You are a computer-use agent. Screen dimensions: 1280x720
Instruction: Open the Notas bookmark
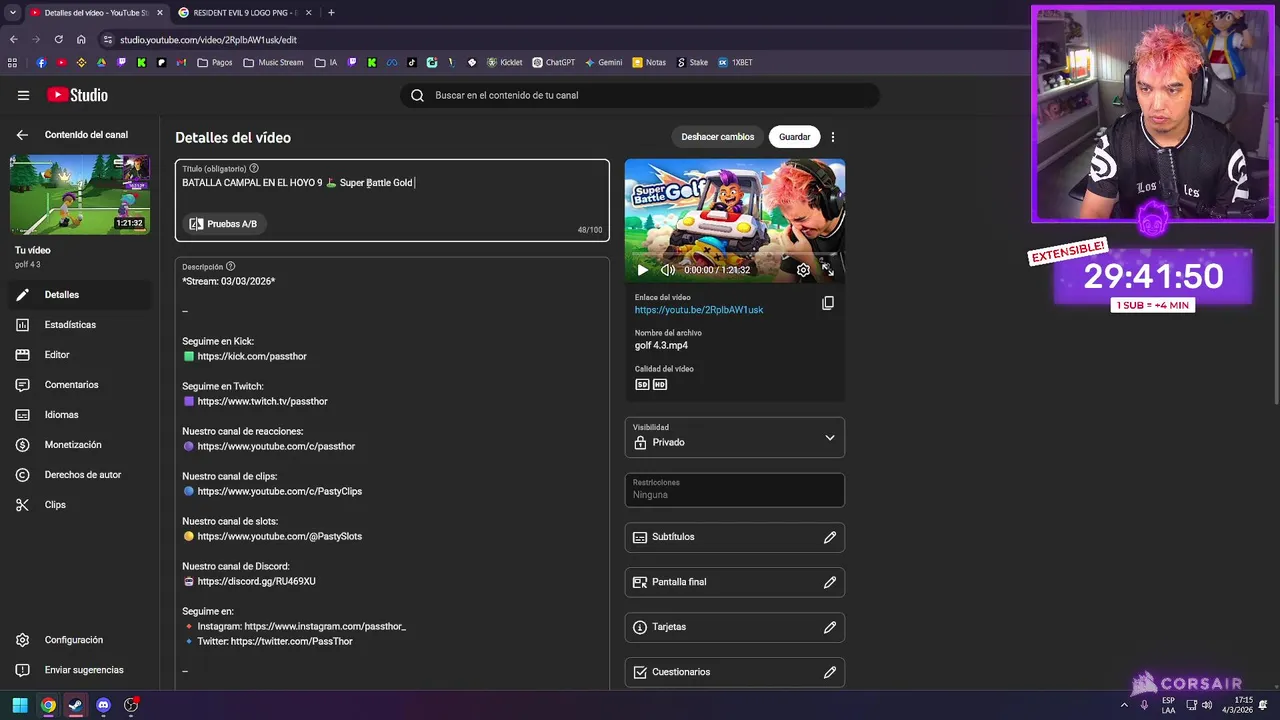coord(649,62)
